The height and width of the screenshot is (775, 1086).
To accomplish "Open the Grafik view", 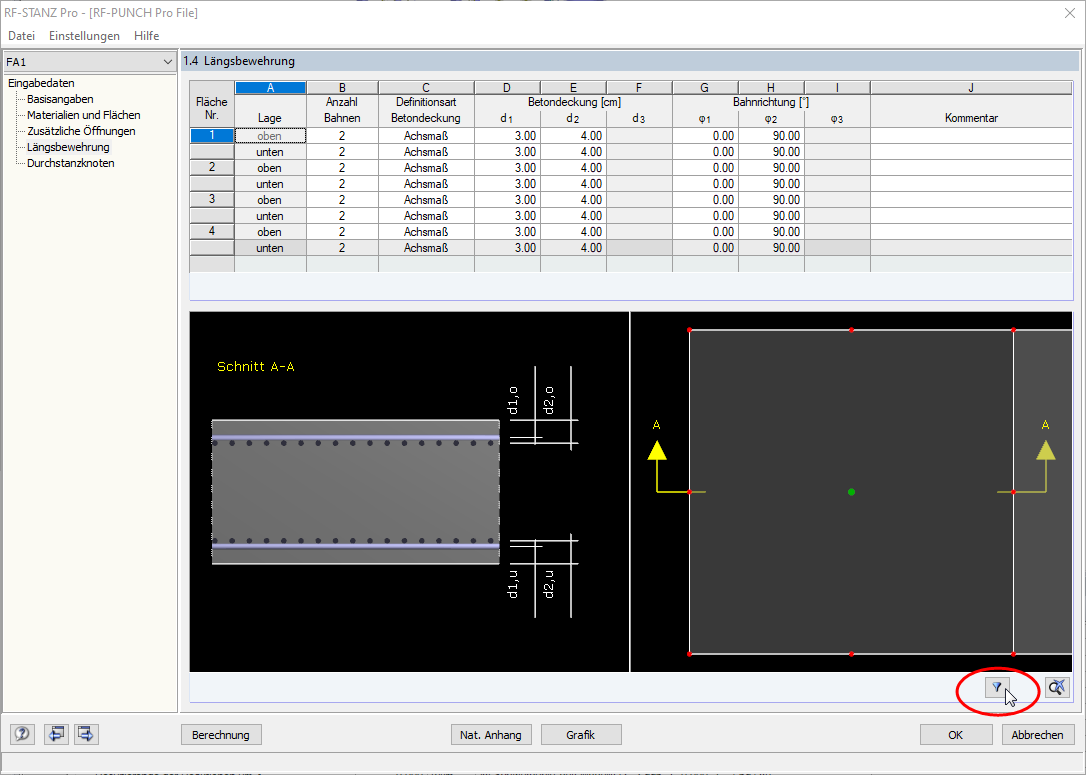I will [x=581, y=734].
